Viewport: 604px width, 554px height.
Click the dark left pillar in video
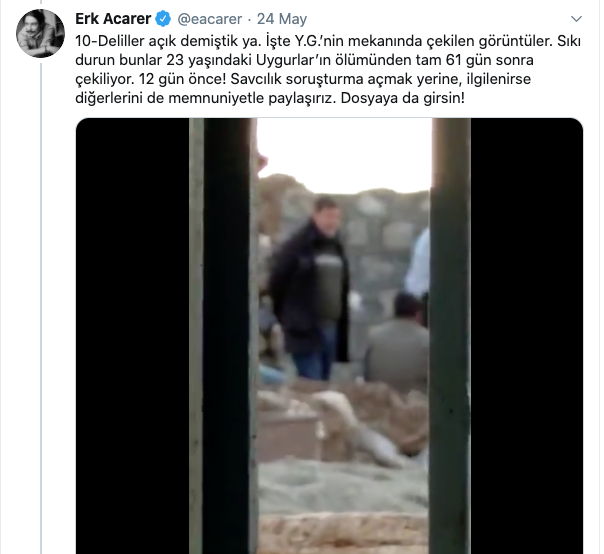[226, 336]
